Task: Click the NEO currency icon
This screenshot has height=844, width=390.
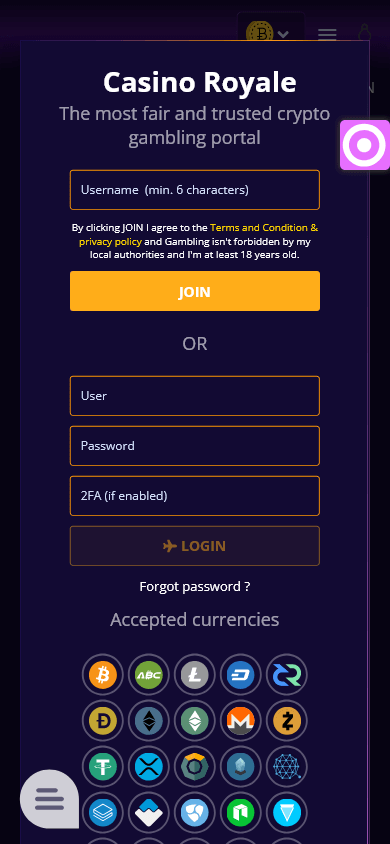Action: [x=240, y=813]
